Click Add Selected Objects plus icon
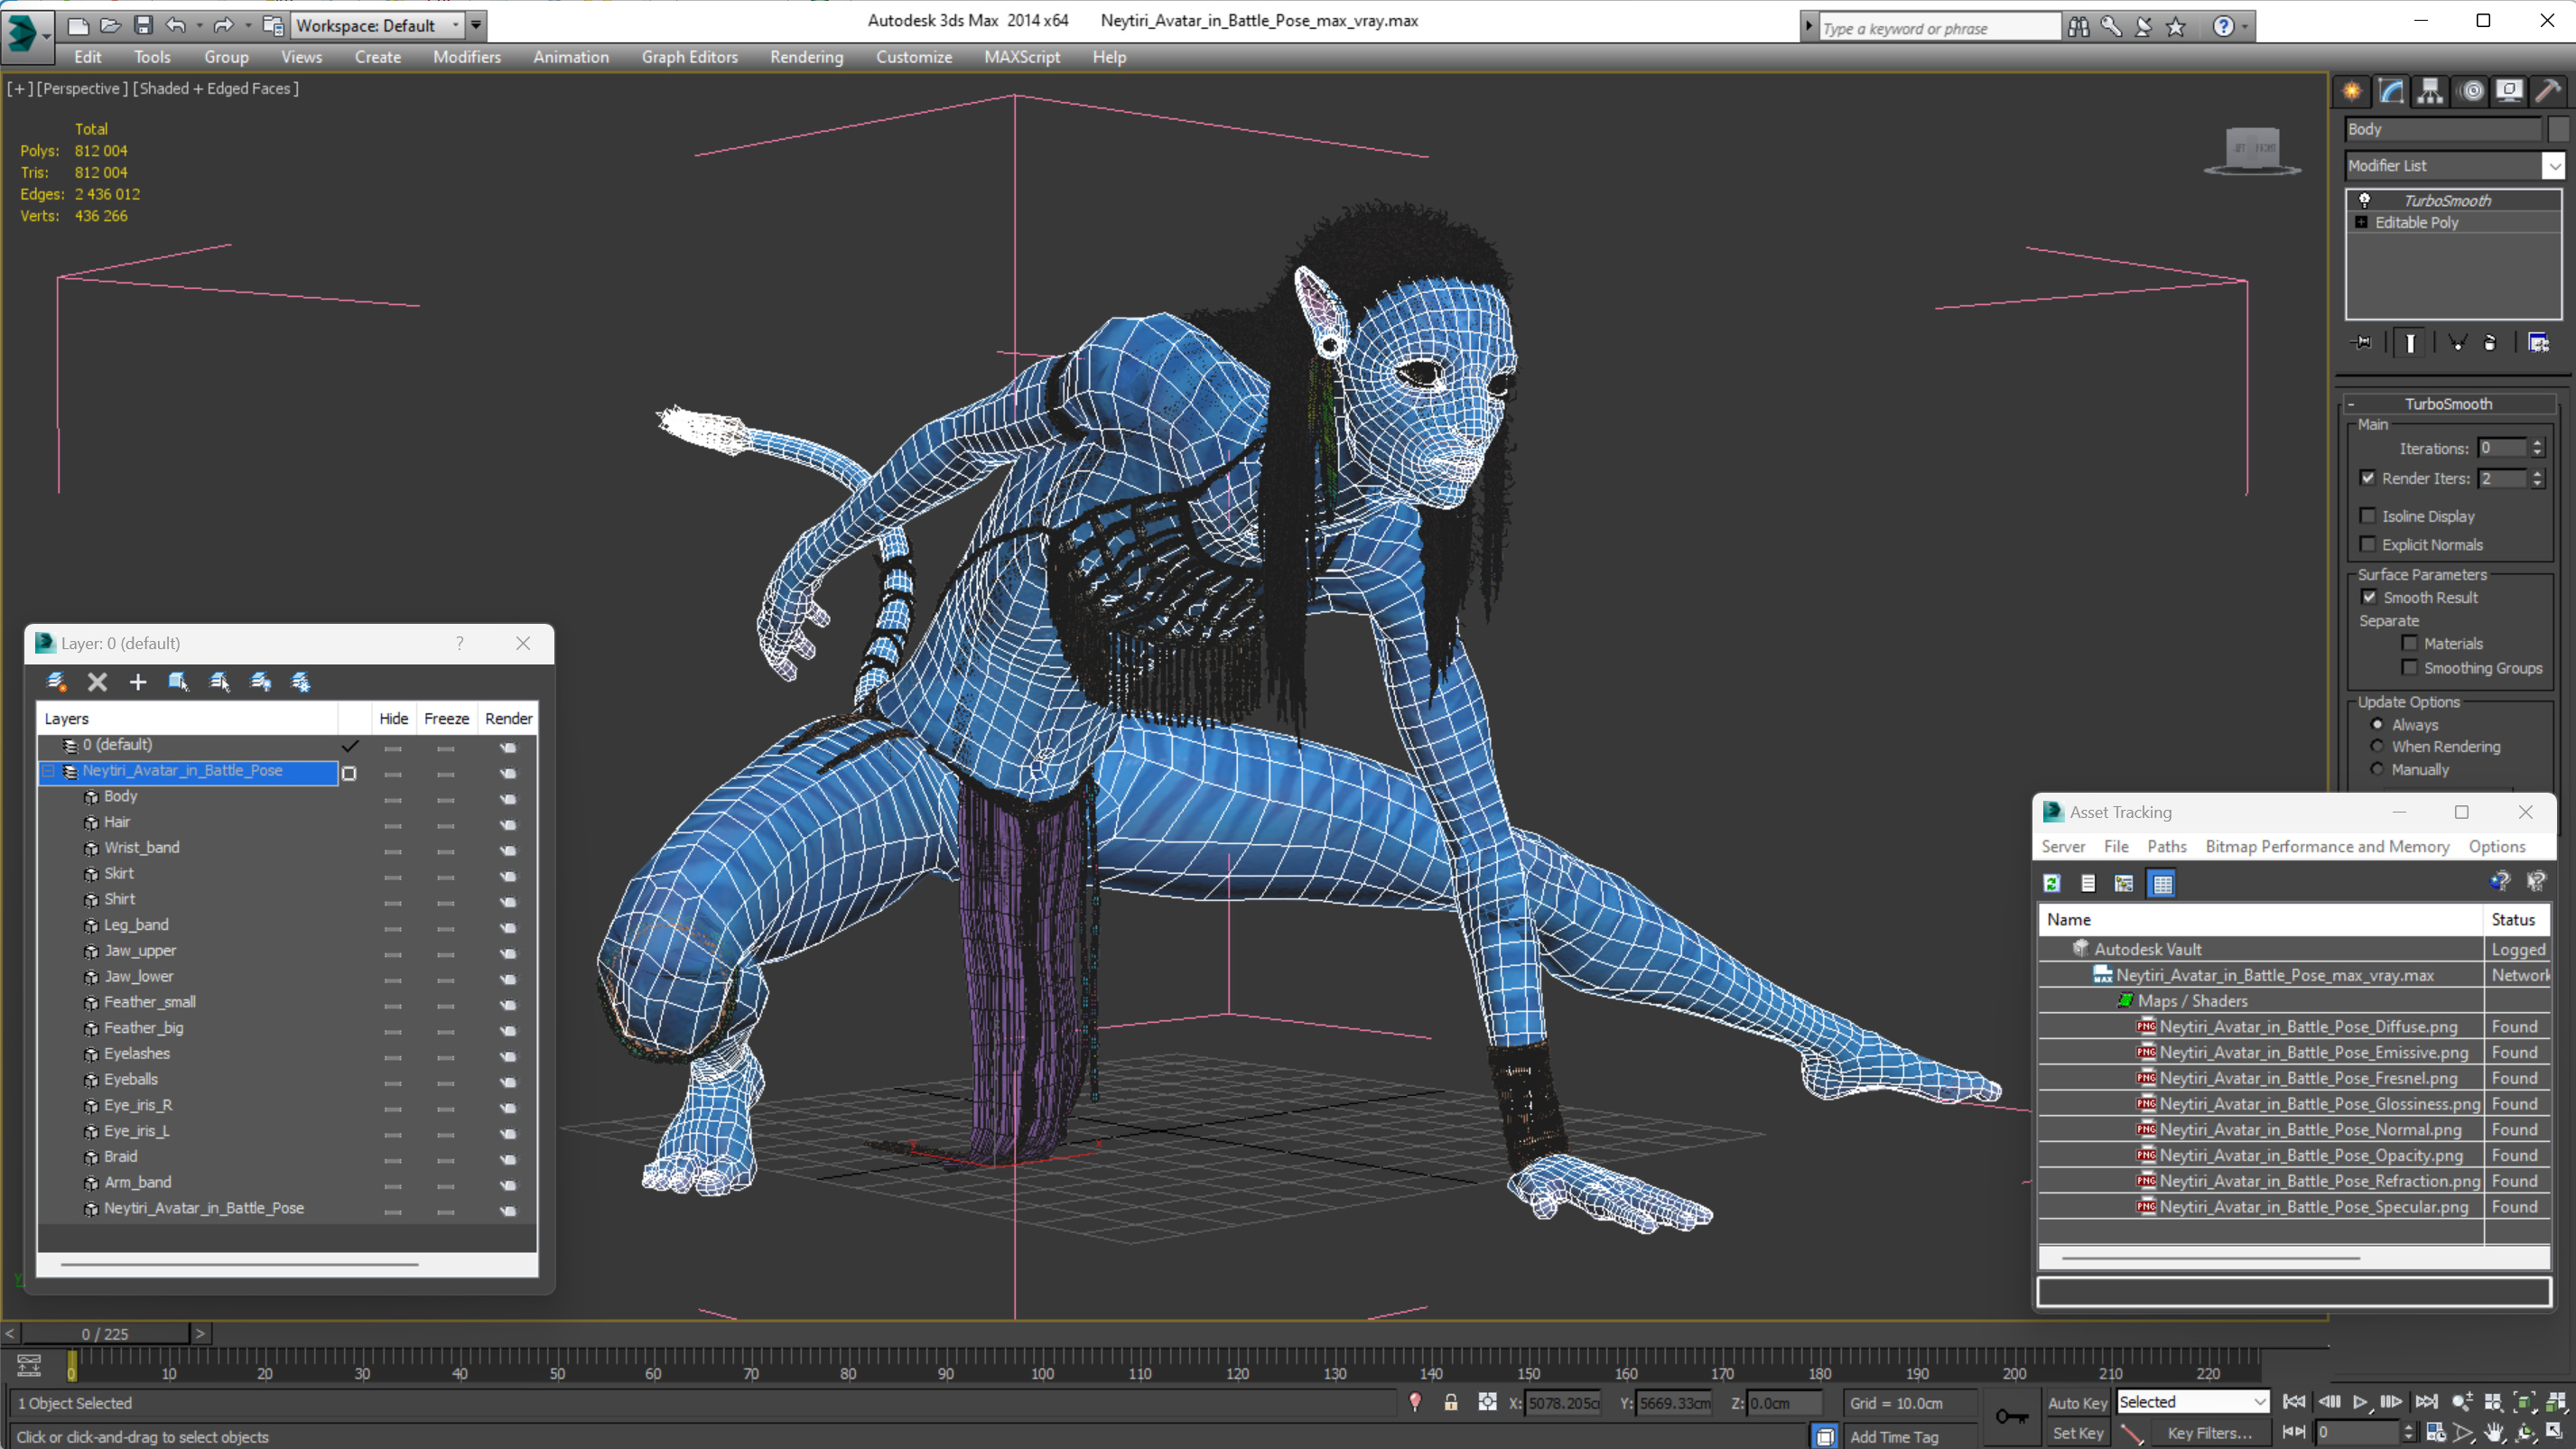This screenshot has width=2576, height=1449. [x=138, y=682]
